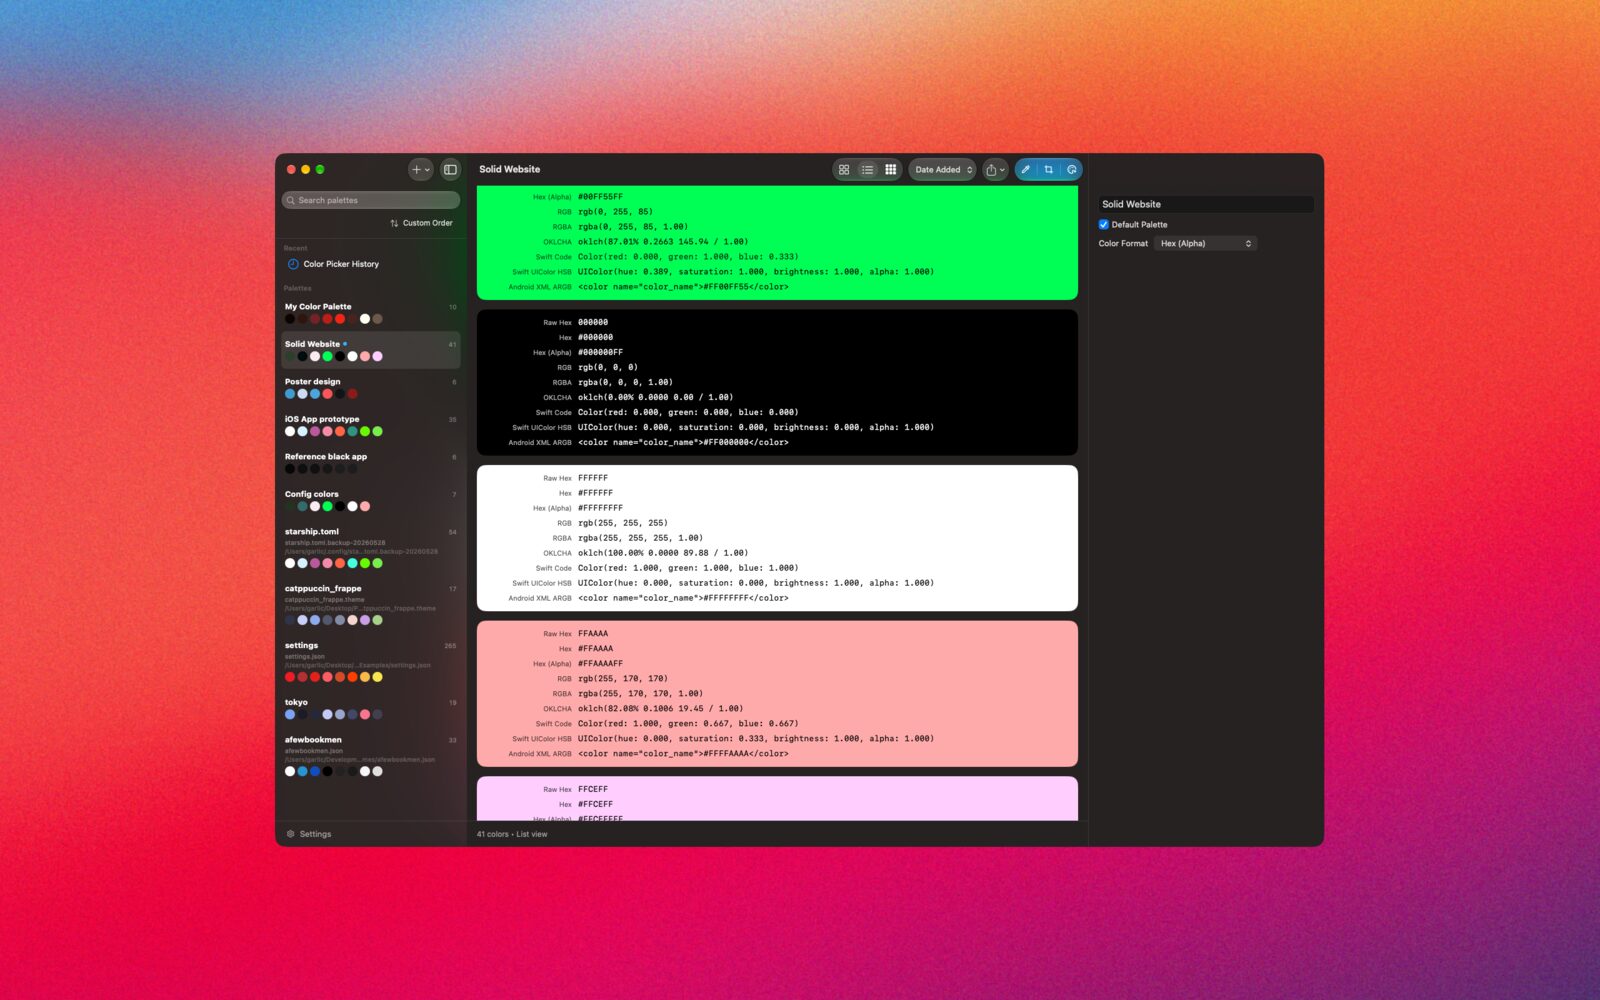The image size is (1600, 1000).
Task: Open the tokyo palette
Action: pyautogui.click(x=370, y=709)
